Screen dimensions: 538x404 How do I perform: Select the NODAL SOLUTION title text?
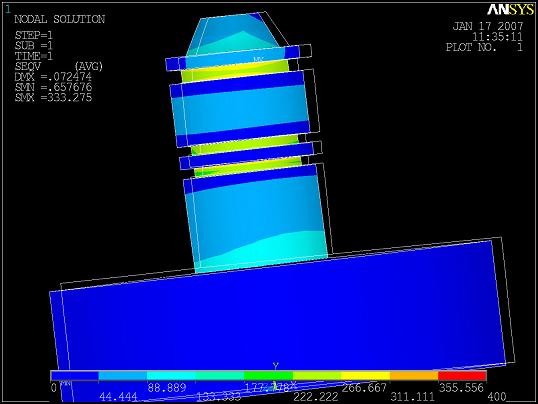pos(59,20)
